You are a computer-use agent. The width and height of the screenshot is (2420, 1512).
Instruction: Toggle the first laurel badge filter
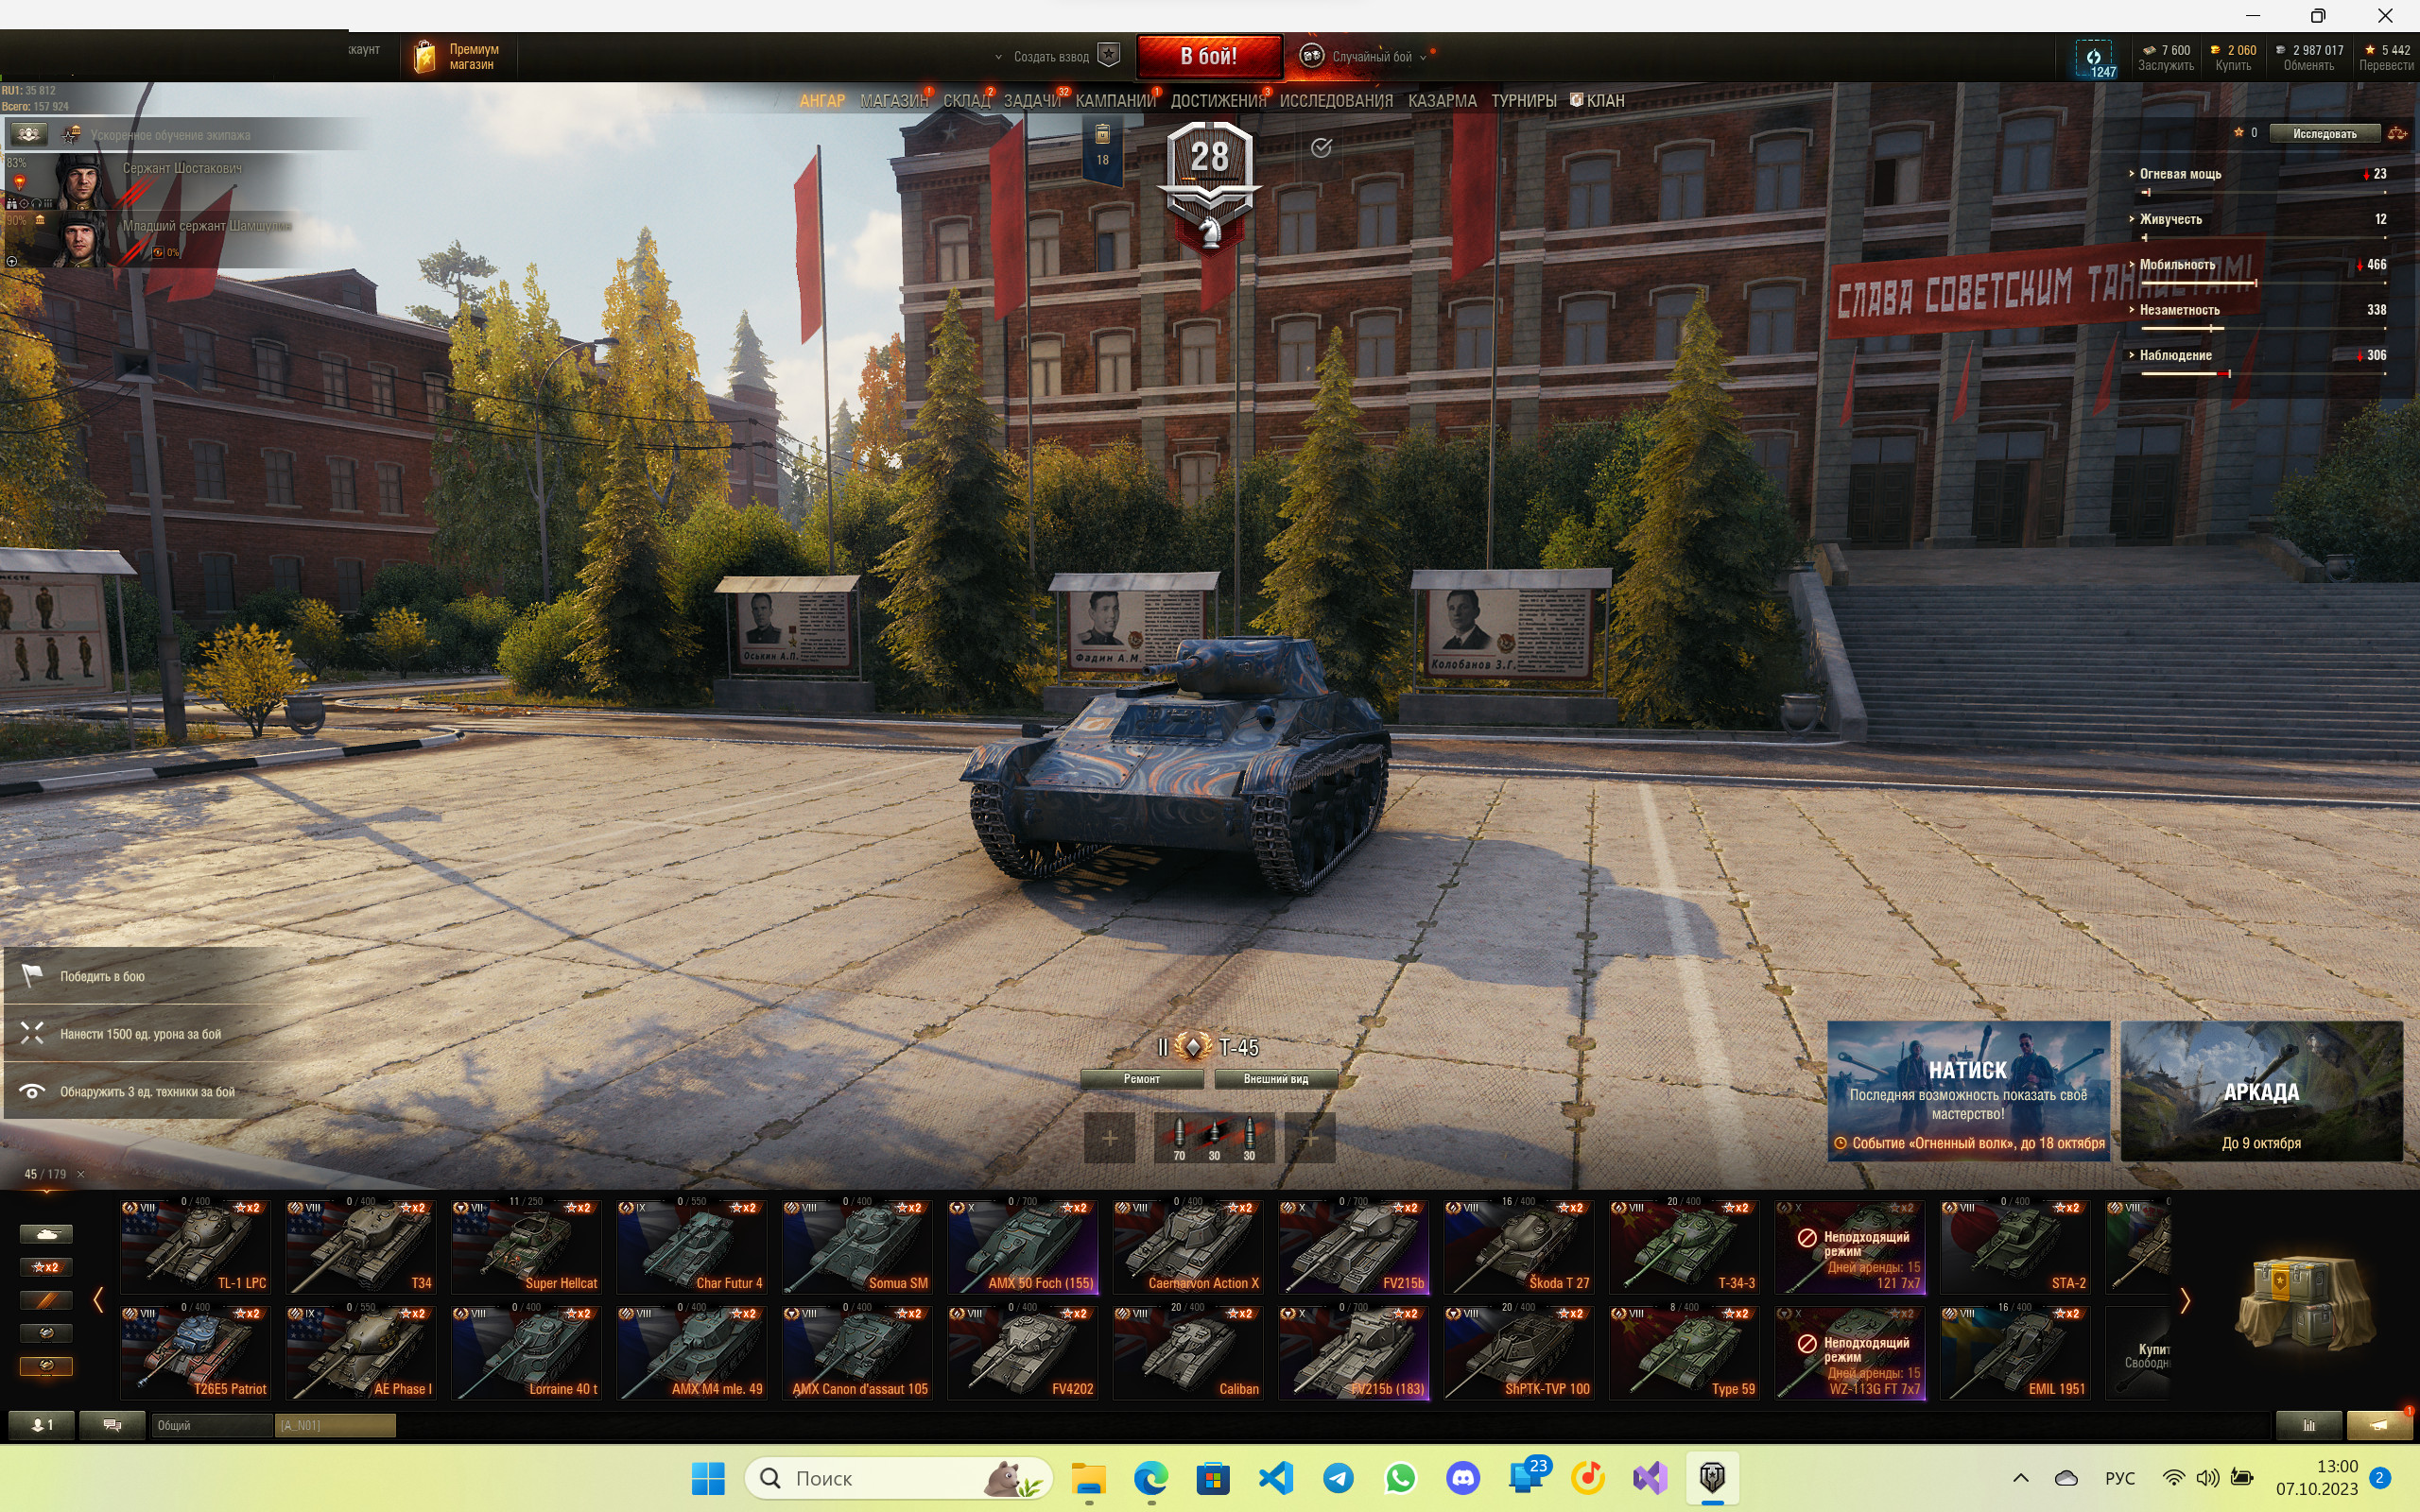coord(46,1333)
